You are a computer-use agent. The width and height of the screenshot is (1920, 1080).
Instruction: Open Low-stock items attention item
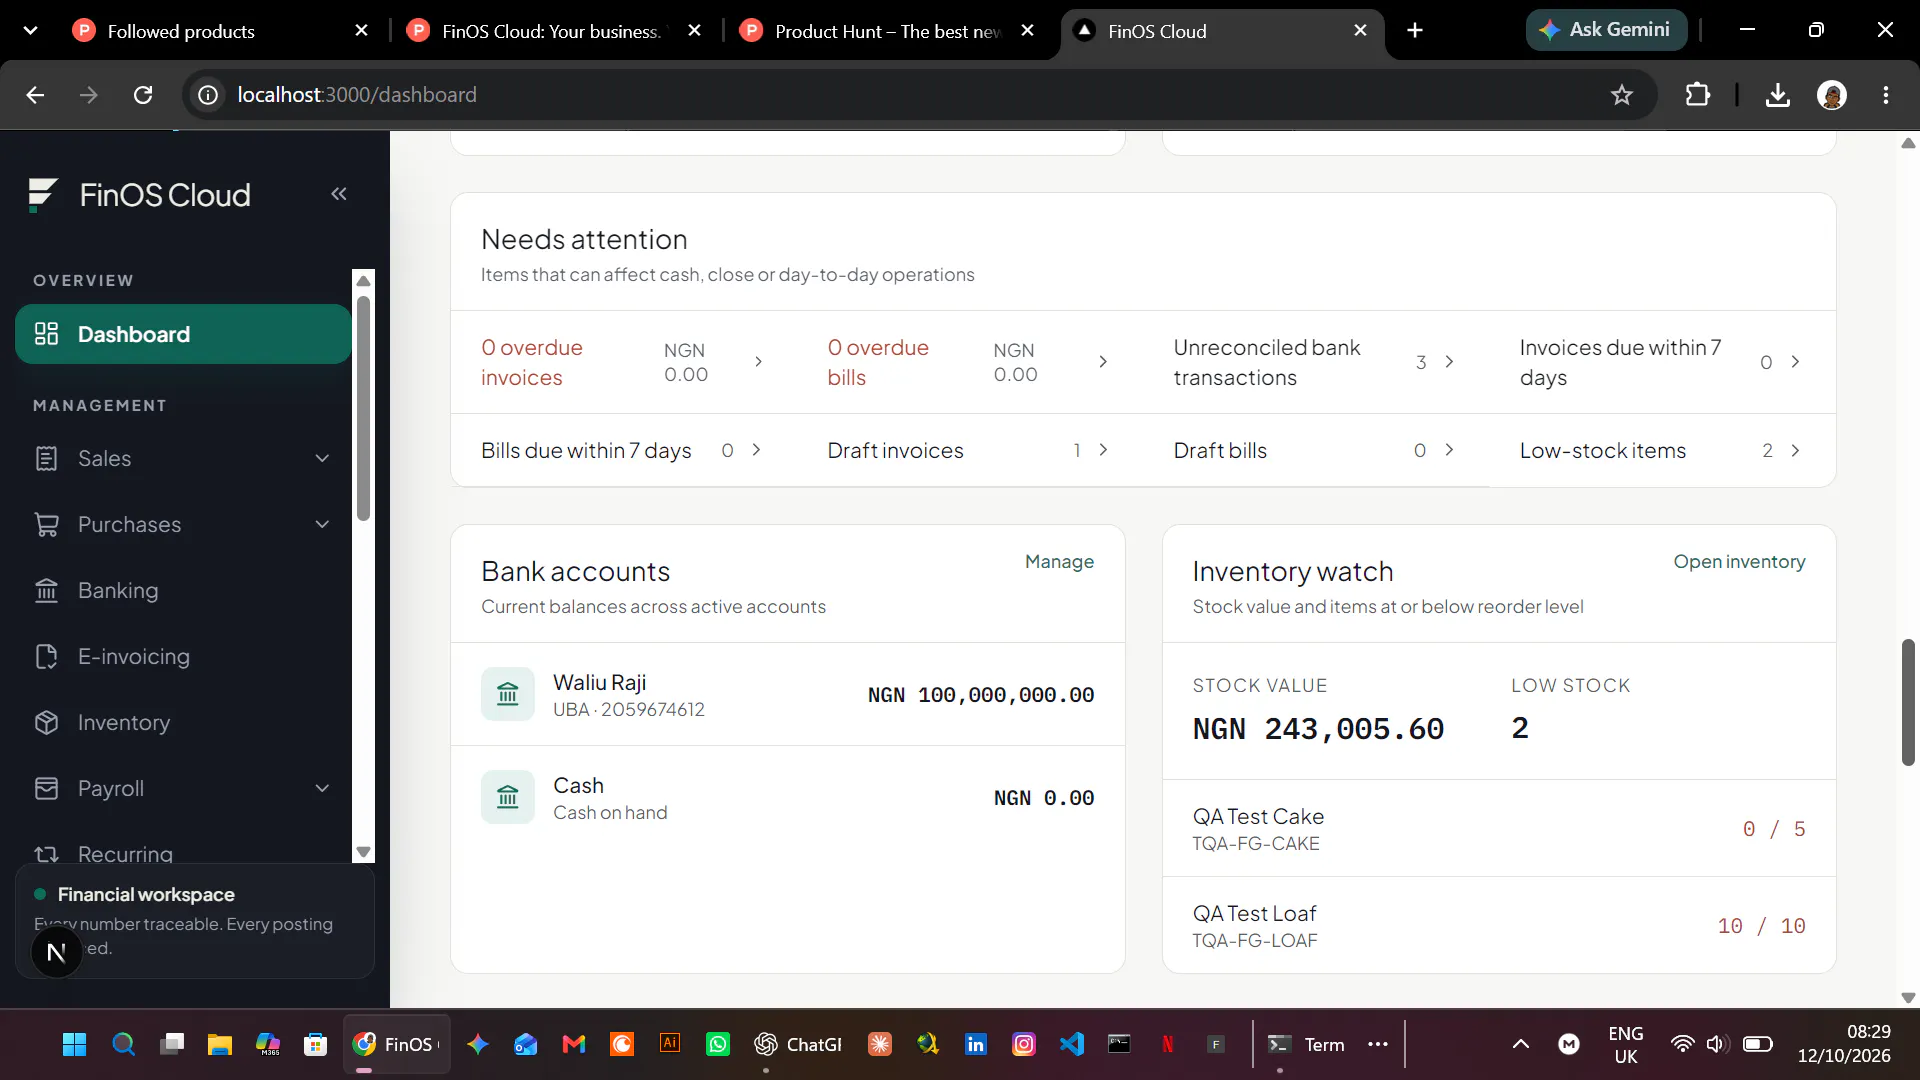click(1662, 450)
